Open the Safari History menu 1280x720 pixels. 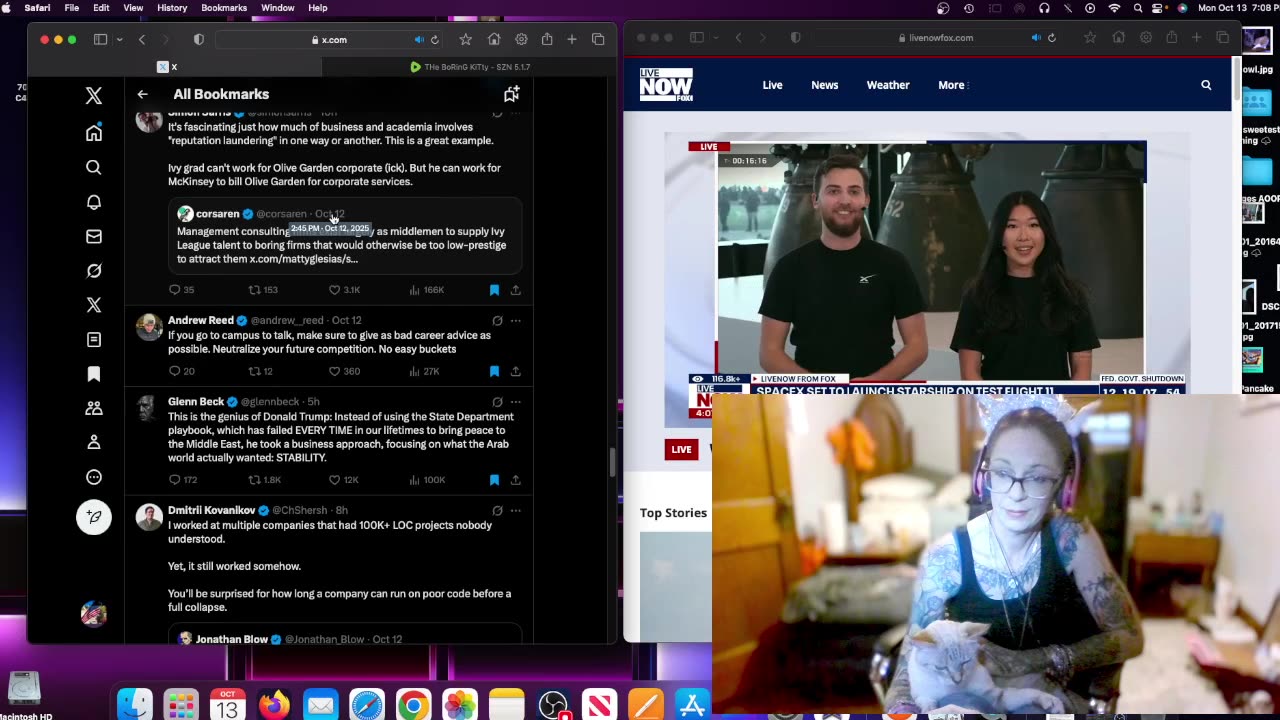(172, 8)
